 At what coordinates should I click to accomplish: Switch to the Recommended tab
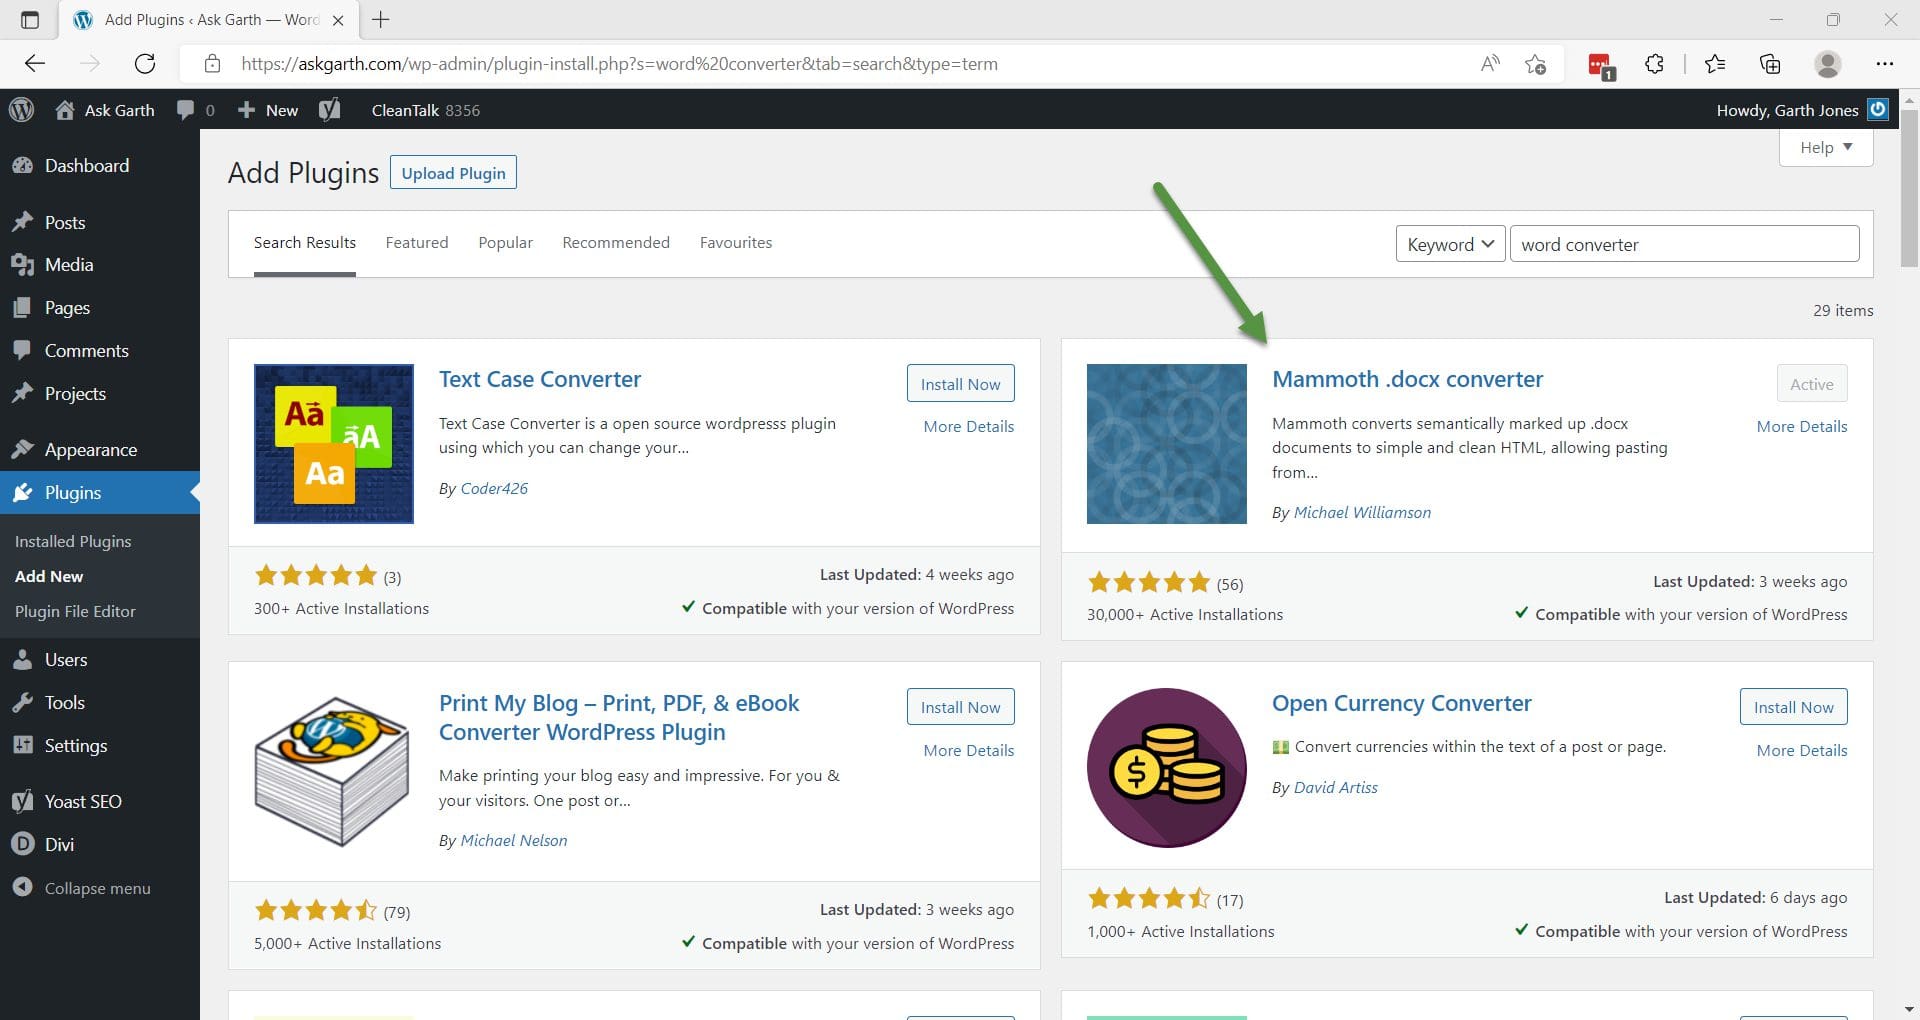(x=616, y=243)
